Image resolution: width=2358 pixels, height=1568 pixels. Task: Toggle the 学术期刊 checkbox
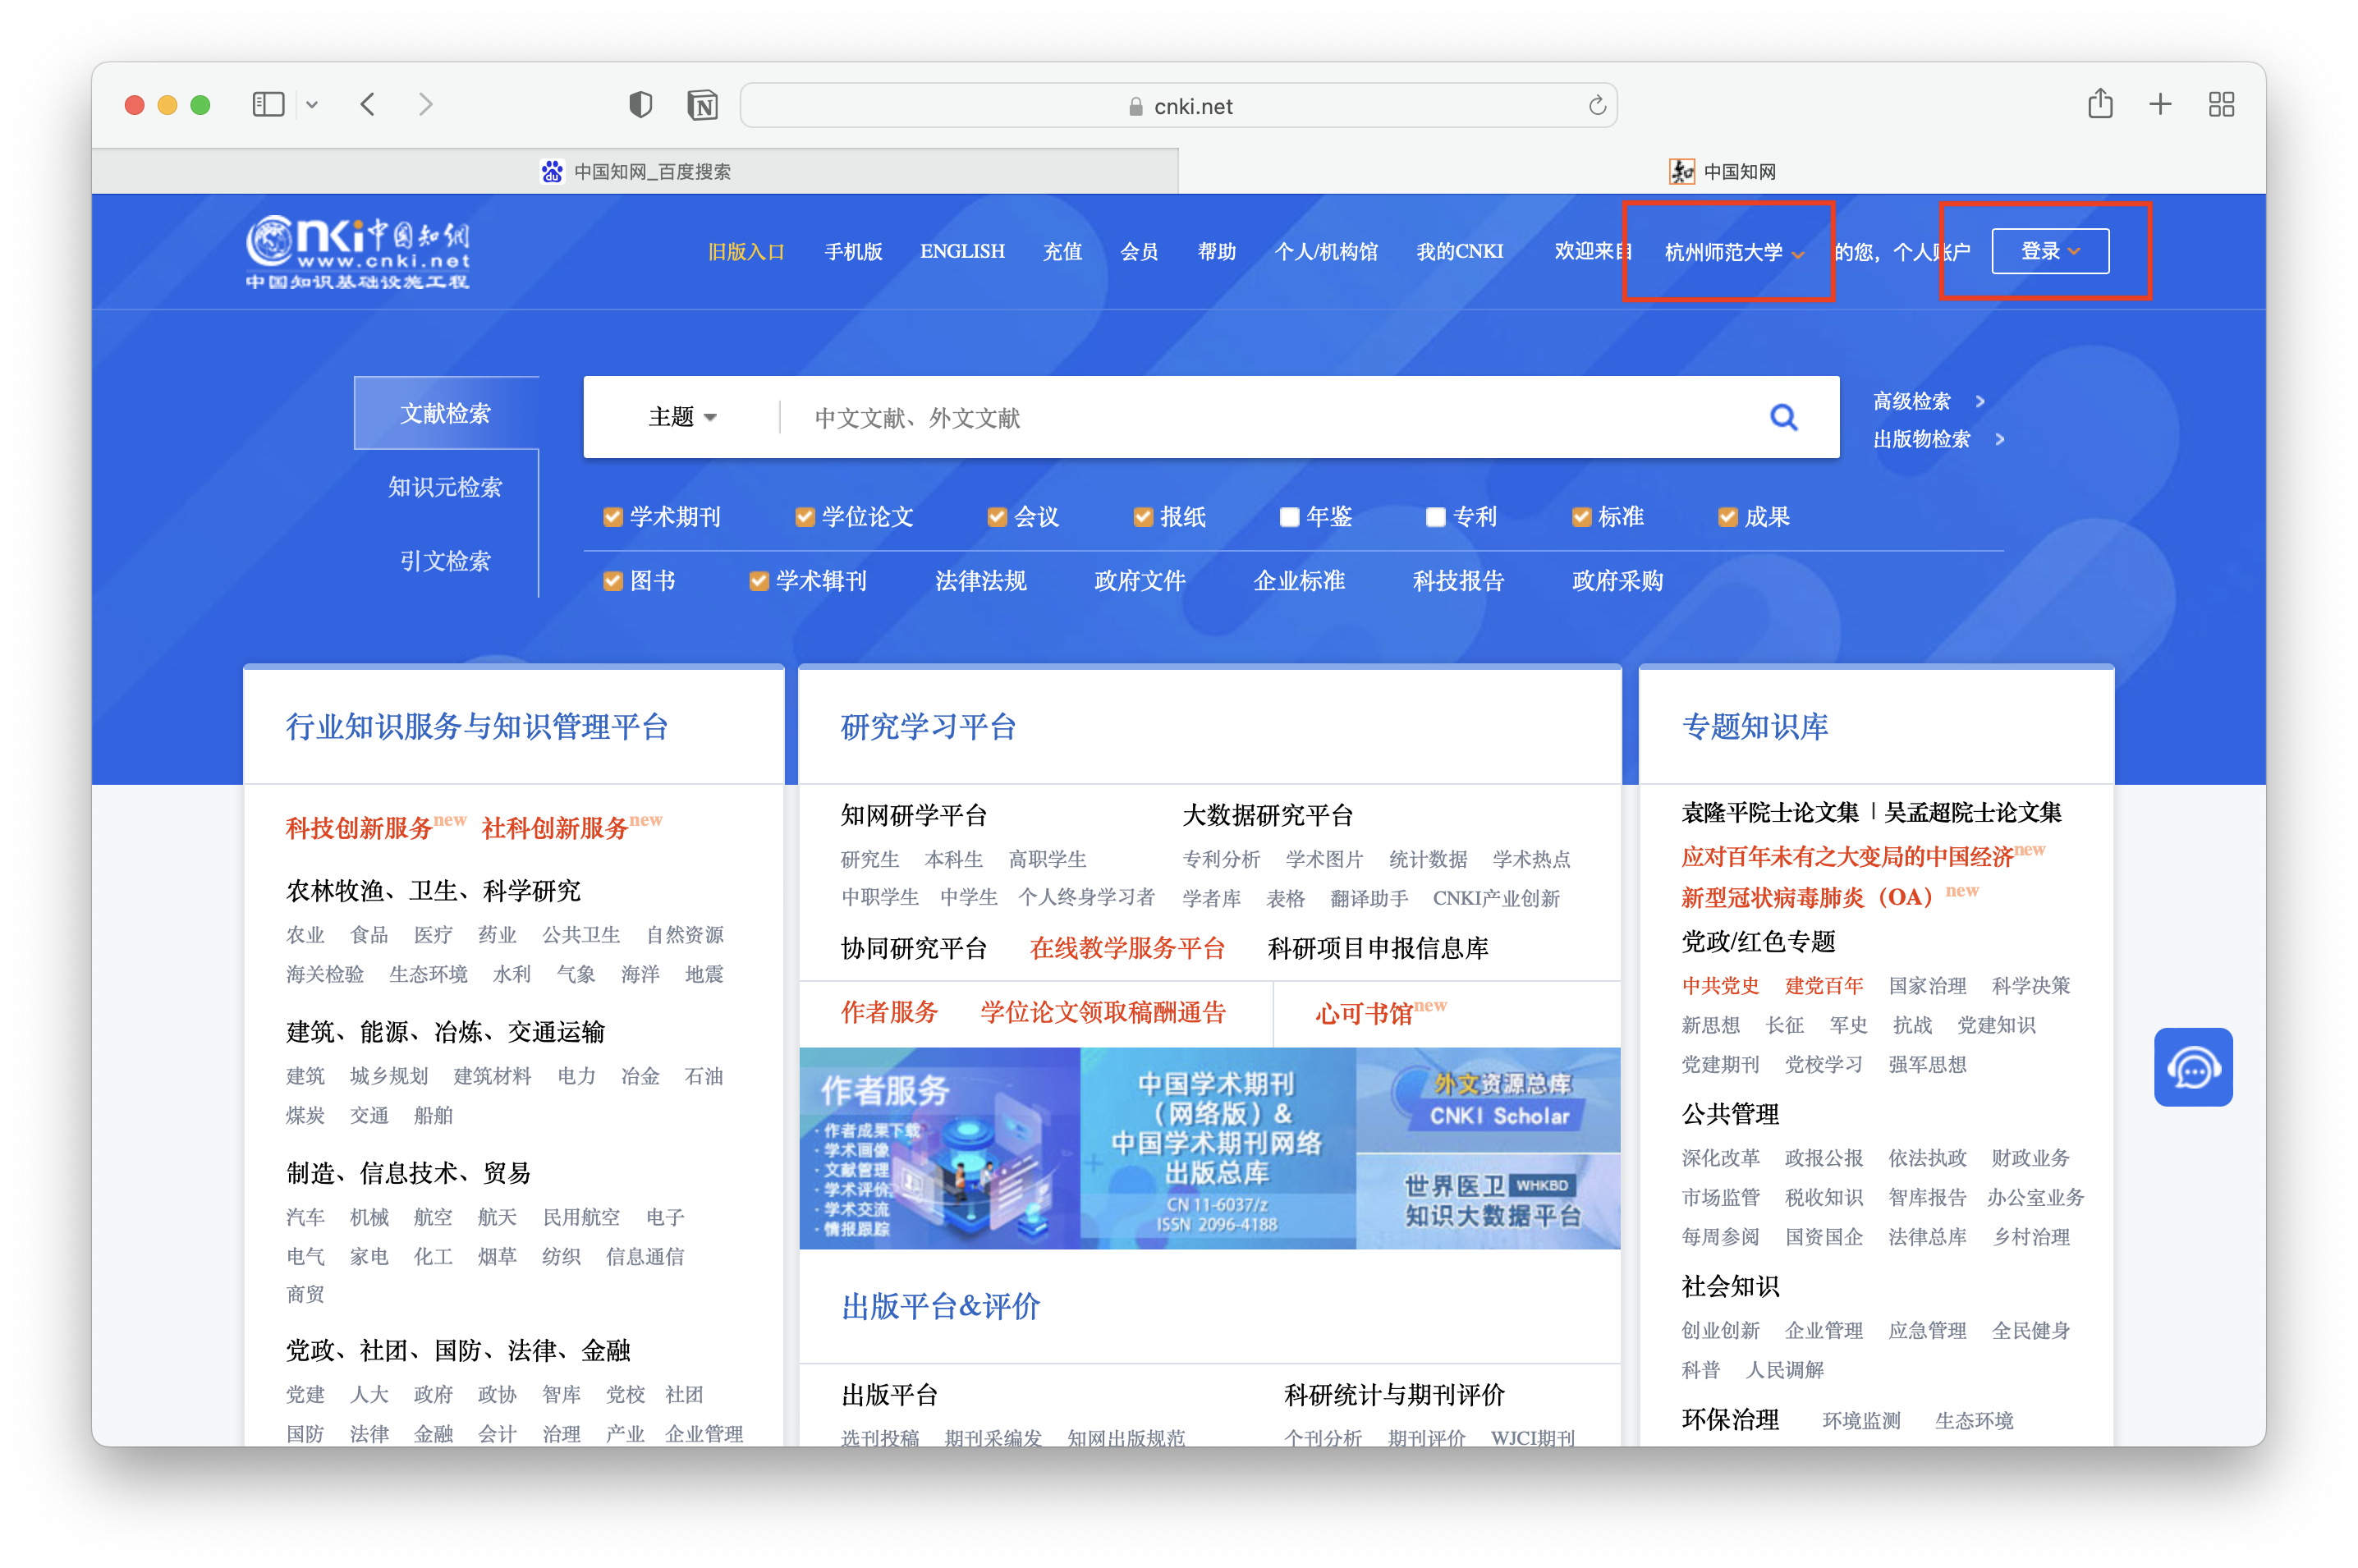[x=613, y=517]
